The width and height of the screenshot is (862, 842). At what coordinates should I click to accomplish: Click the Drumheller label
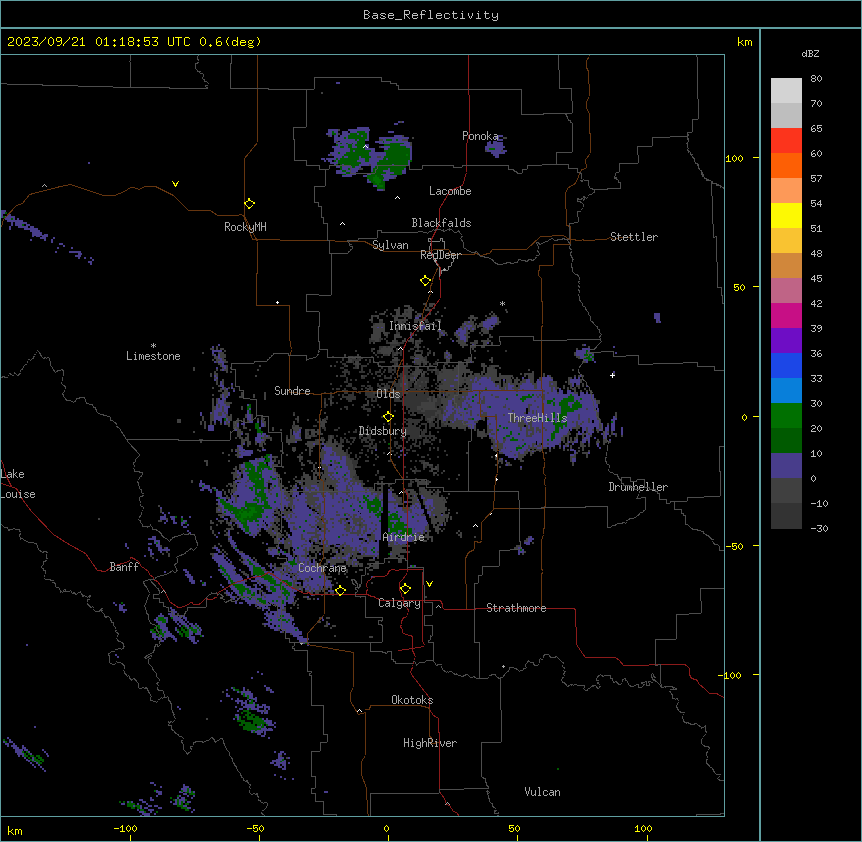pos(638,487)
